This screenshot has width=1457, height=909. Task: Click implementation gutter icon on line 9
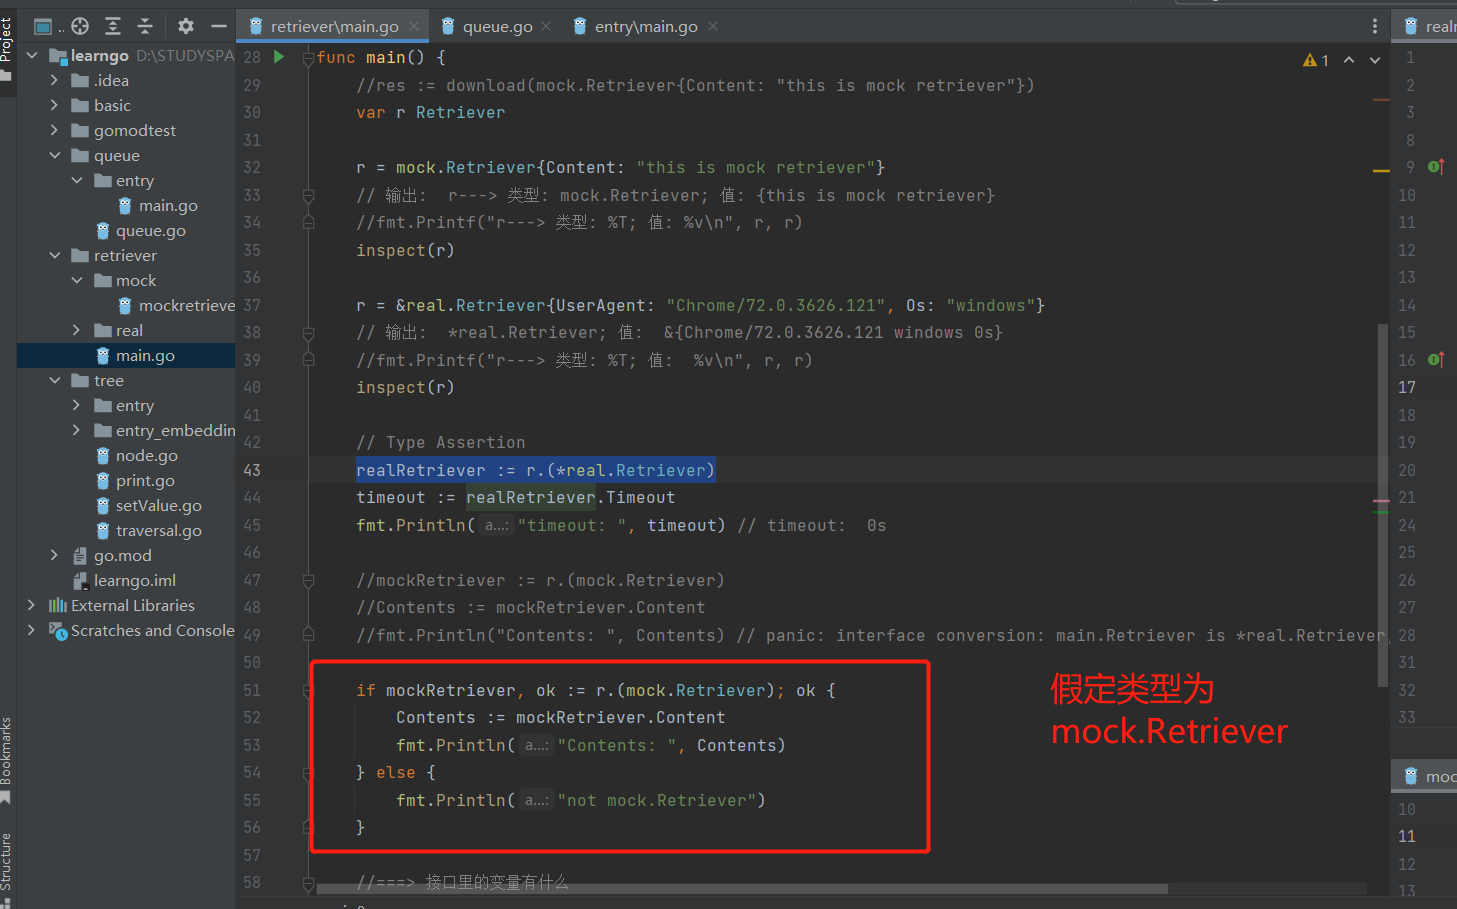point(1436,167)
